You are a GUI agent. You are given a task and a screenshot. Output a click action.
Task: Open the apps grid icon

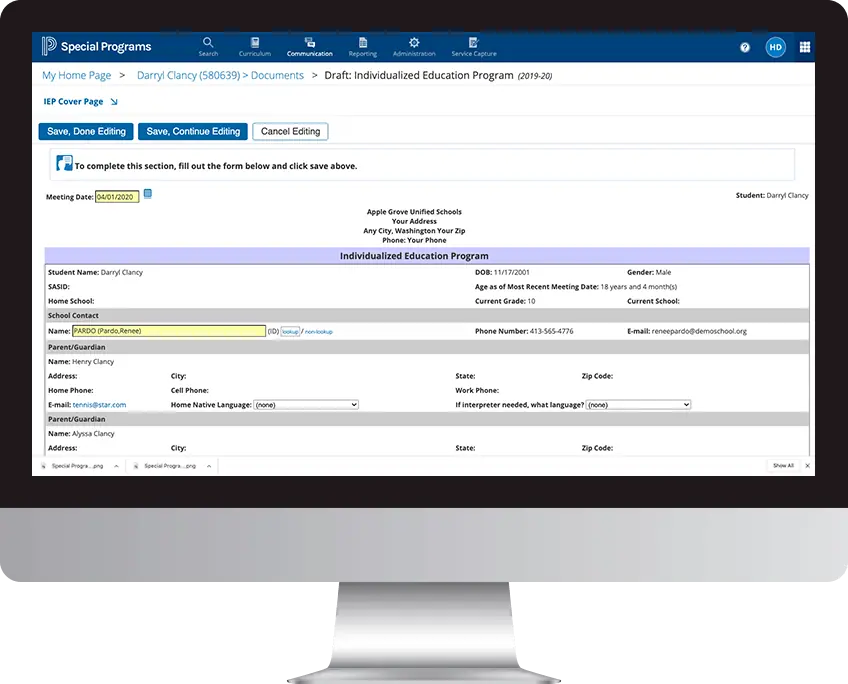click(x=804, y=47)
